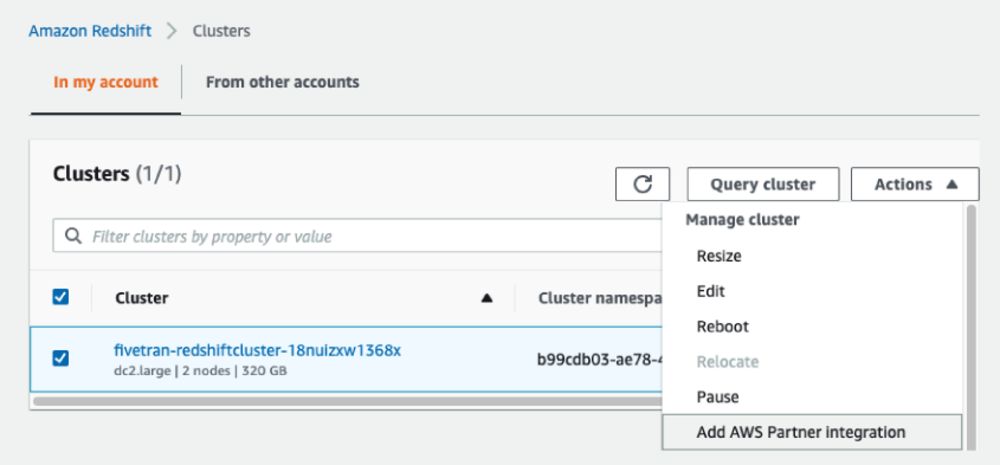This screenshot has width=1000, height=465.
Task: Click the Clusters breadcrumb text
Action: (x=221, y=31)
